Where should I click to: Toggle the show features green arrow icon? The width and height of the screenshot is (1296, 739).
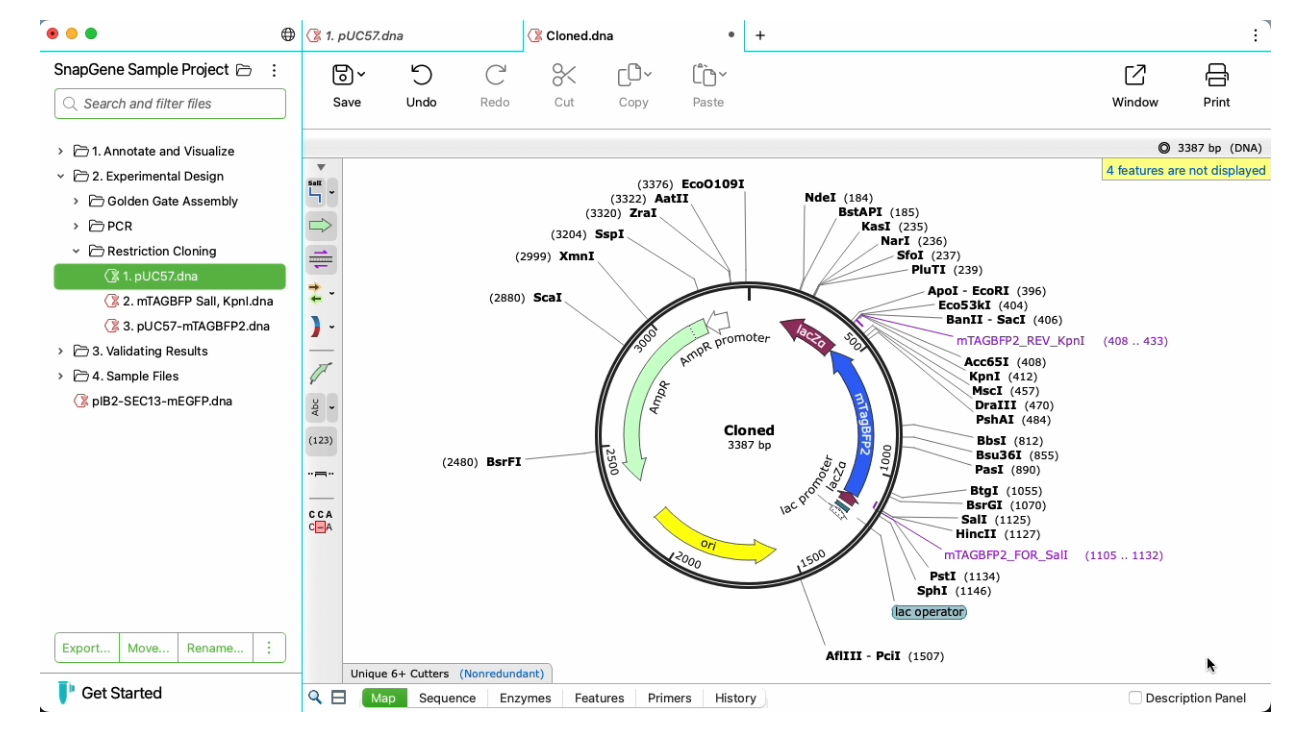click(321, 226)
